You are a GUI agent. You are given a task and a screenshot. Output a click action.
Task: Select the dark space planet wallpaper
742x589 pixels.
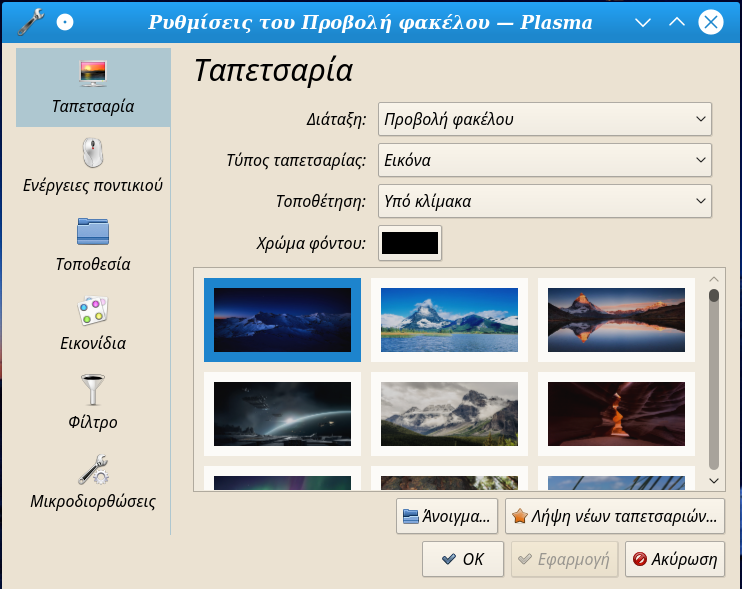click(283, 414)
